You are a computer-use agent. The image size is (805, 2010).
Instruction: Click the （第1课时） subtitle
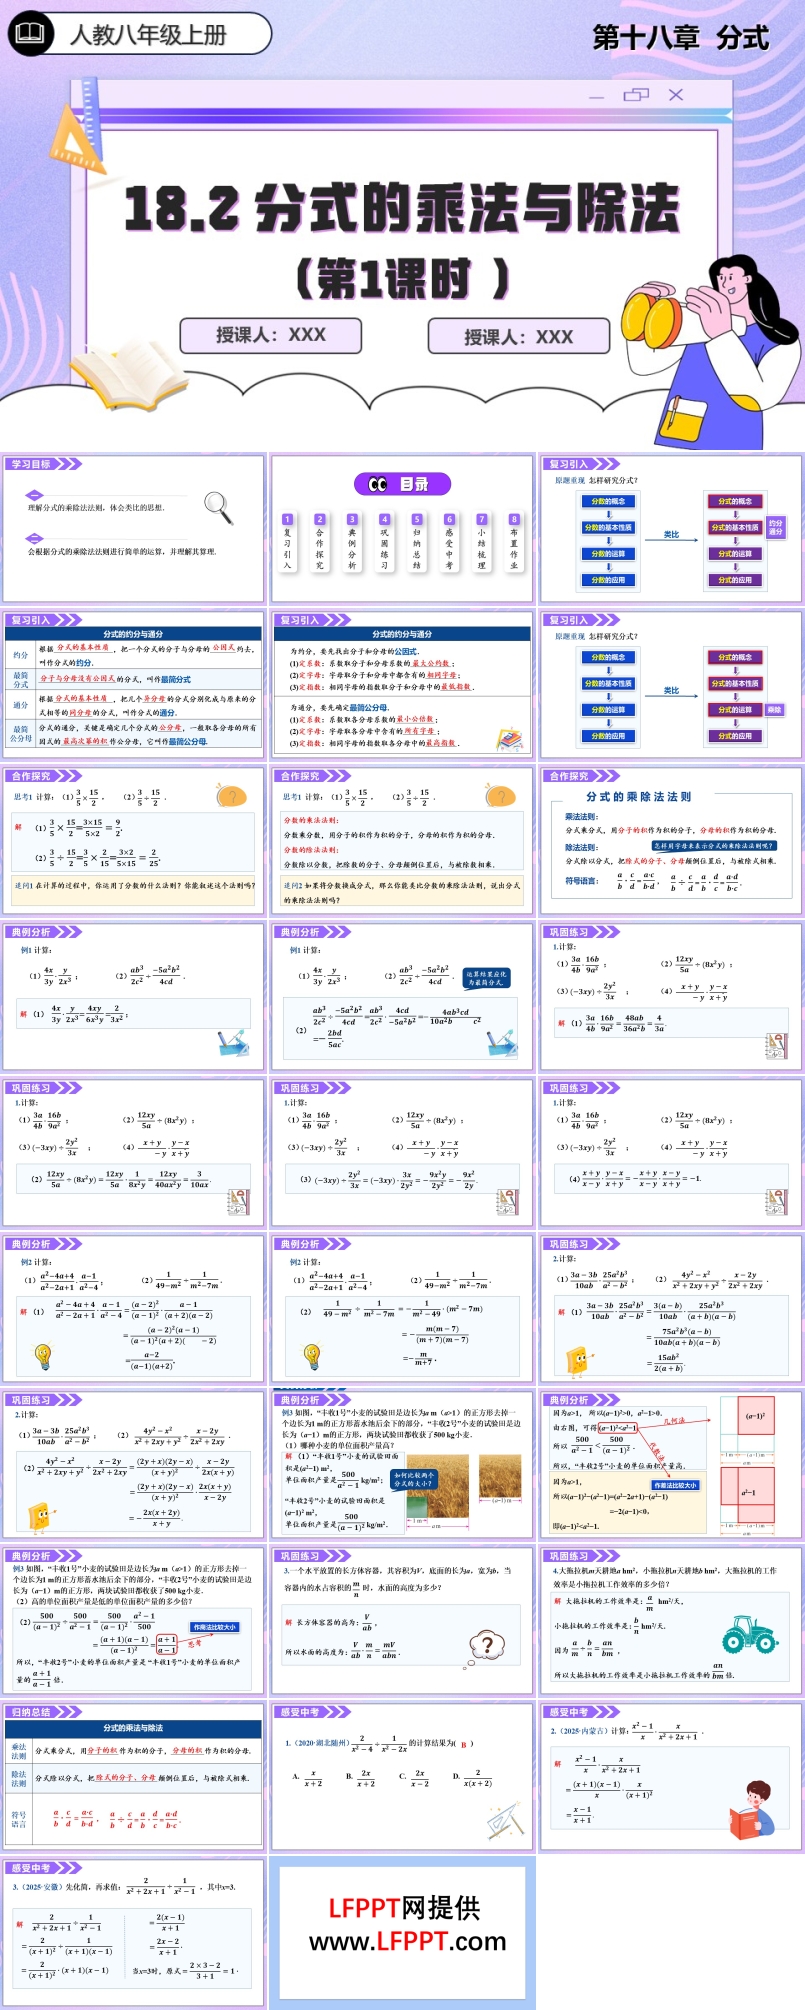pos(402,278)
